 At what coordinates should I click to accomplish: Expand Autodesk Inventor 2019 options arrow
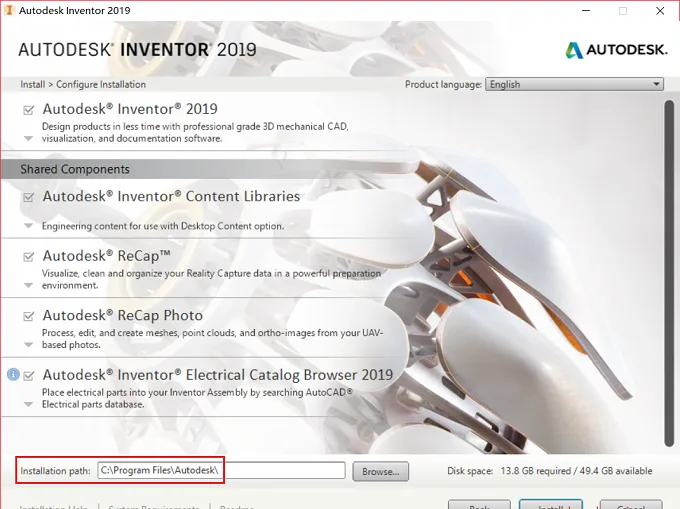(28, 139)
